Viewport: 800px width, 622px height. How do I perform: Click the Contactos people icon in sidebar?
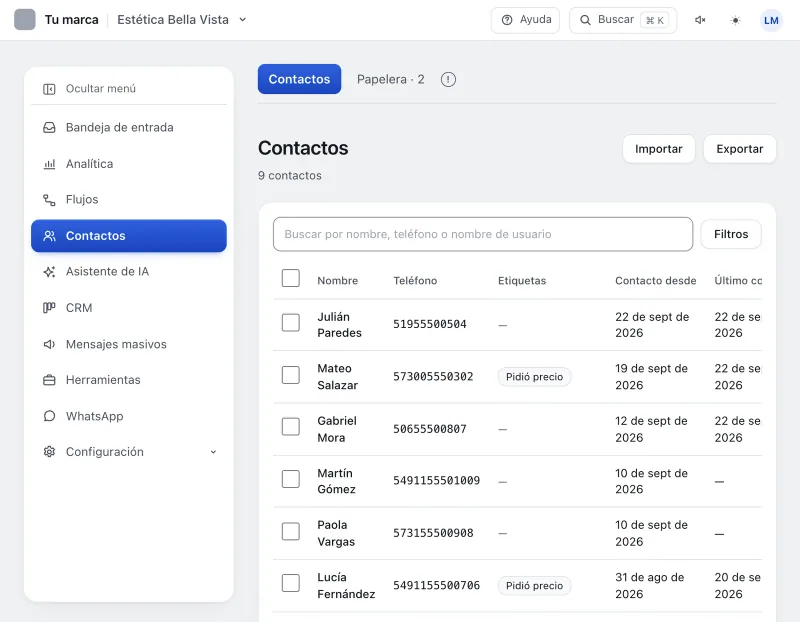[x=49, y=236]
